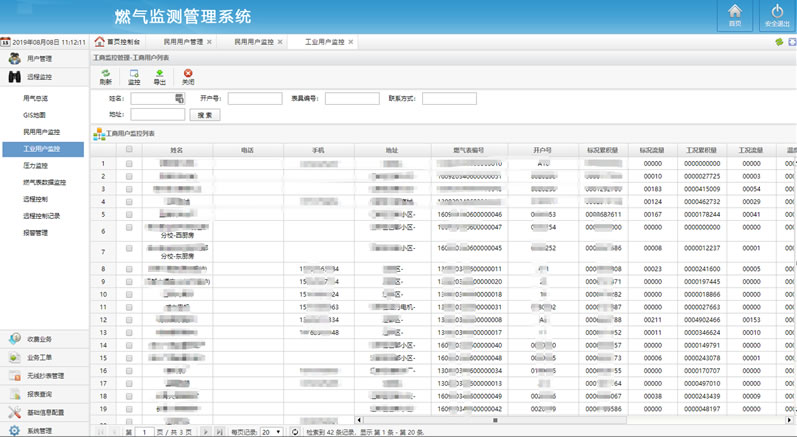Close the 工业用户监控 tab
Screen dimensions: 797x437
click(350, 42)
